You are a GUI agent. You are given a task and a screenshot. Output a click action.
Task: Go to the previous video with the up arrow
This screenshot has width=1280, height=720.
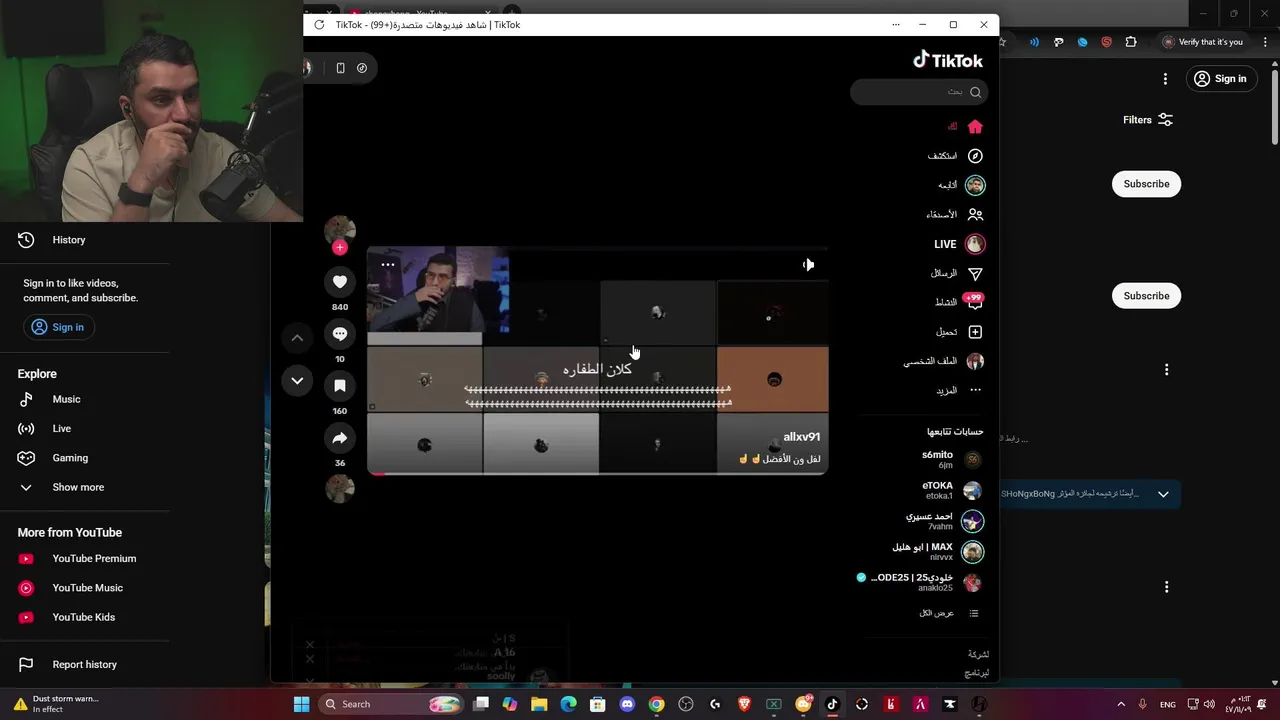297,339
